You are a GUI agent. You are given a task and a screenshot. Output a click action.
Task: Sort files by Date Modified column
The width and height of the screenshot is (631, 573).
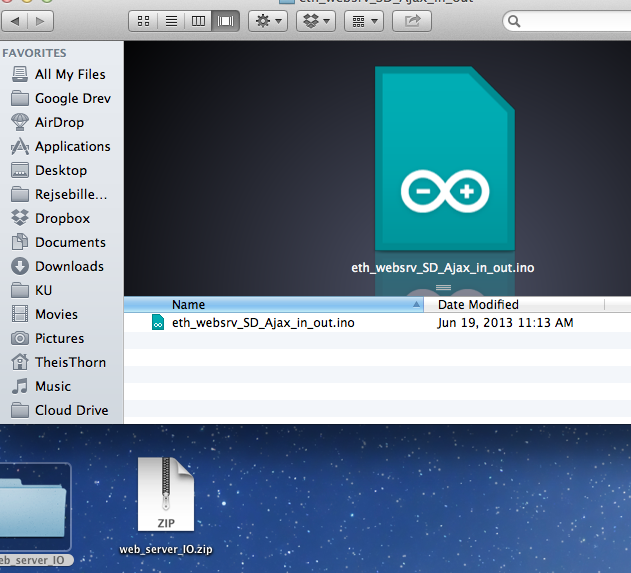coord(514,305)
